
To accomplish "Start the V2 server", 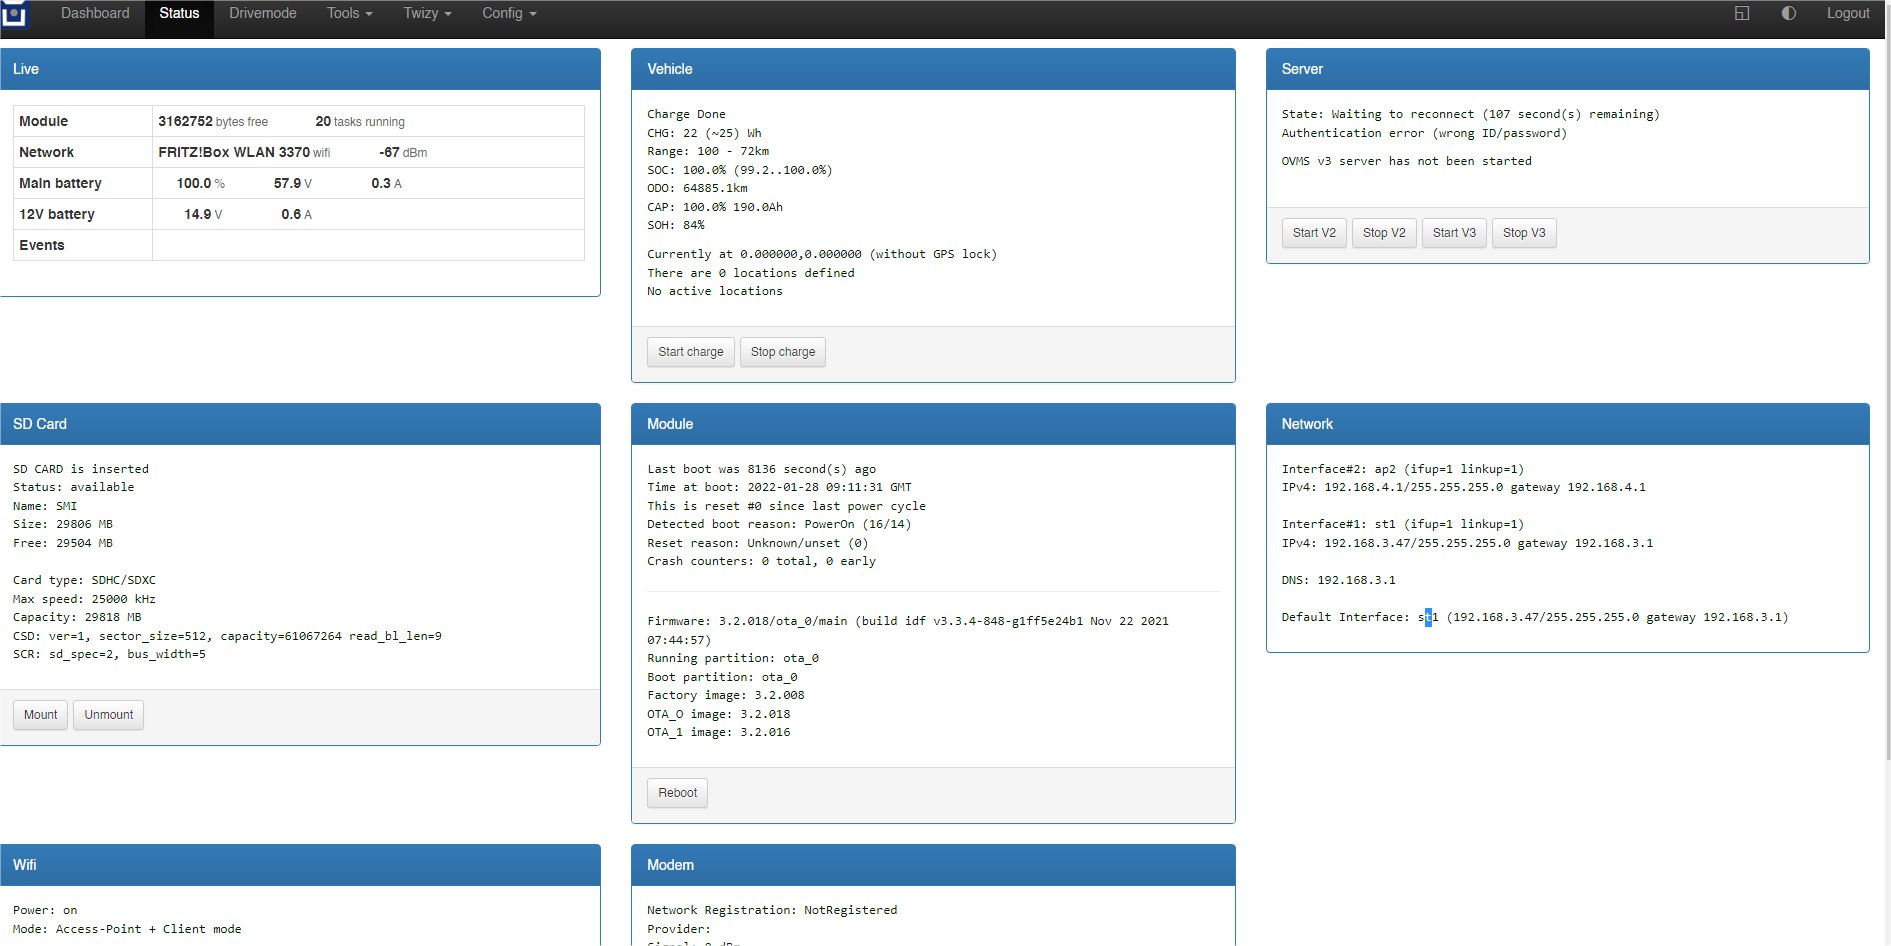I will (1313, 233).
